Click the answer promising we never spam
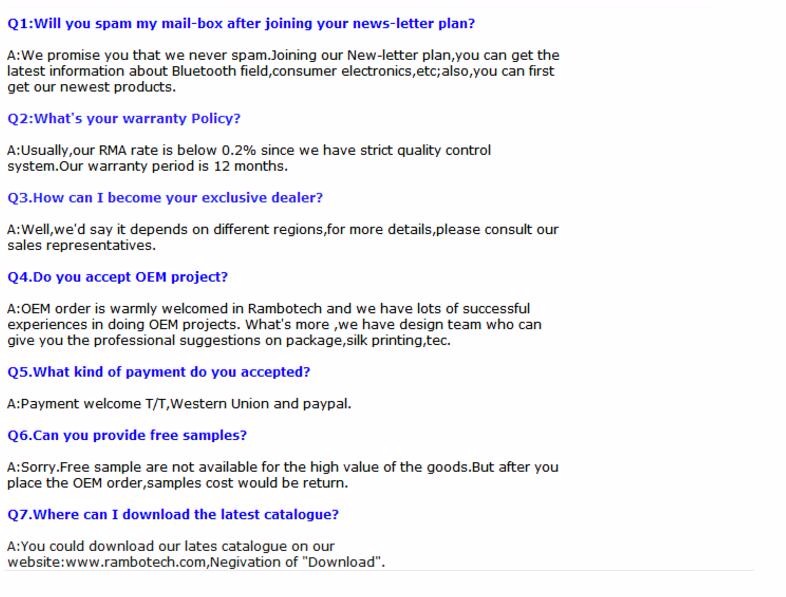The width and height of the screenshot is (786, 597). [x=283, y=71]
